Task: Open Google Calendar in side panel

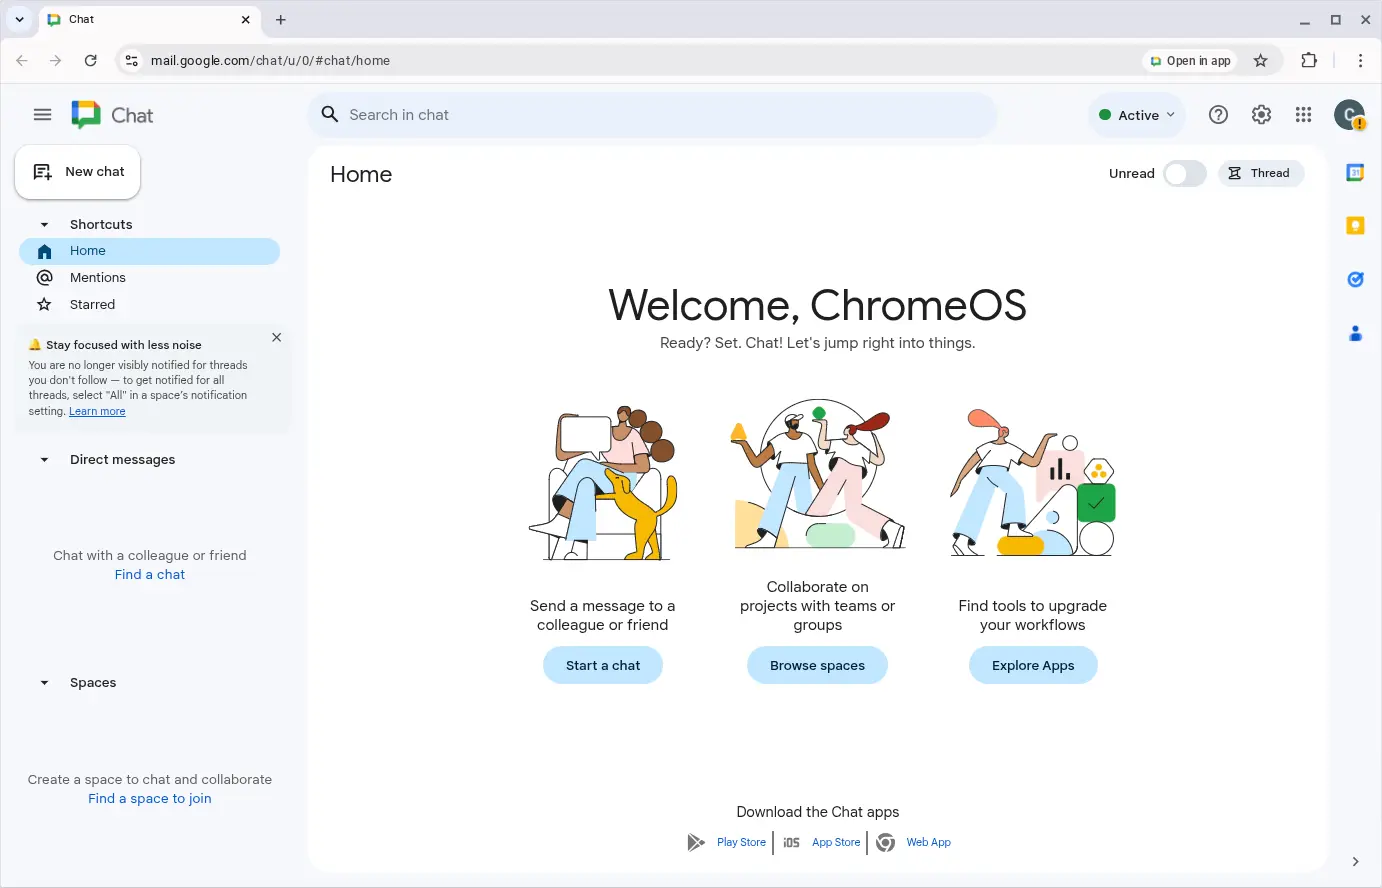Action: coord(1355,173)
